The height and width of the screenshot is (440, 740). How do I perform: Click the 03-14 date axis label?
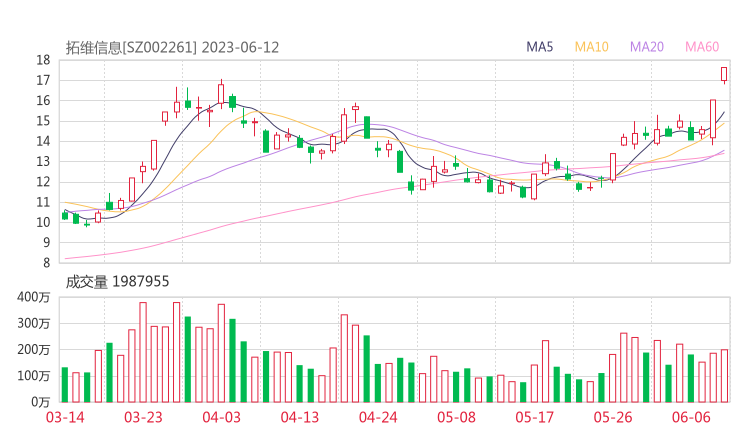(65, 417)
